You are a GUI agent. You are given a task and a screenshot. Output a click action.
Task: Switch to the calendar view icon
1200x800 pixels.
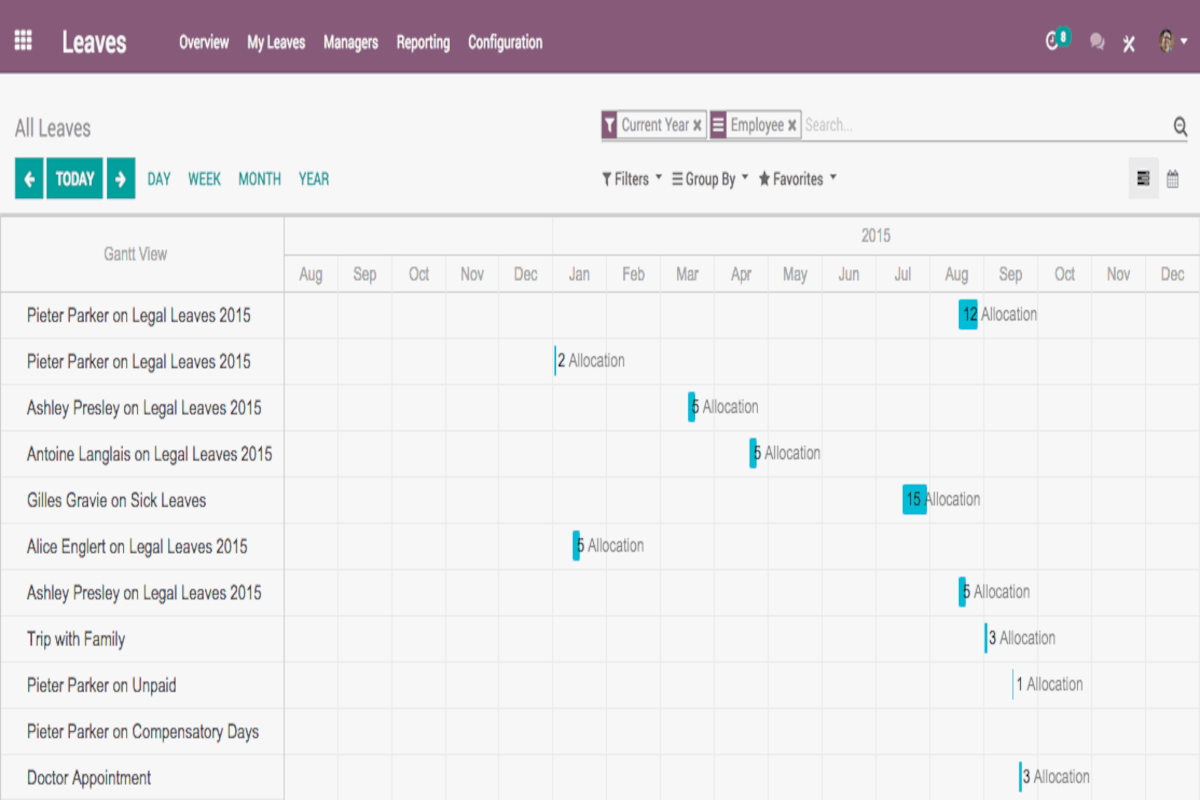[1173, 179]
